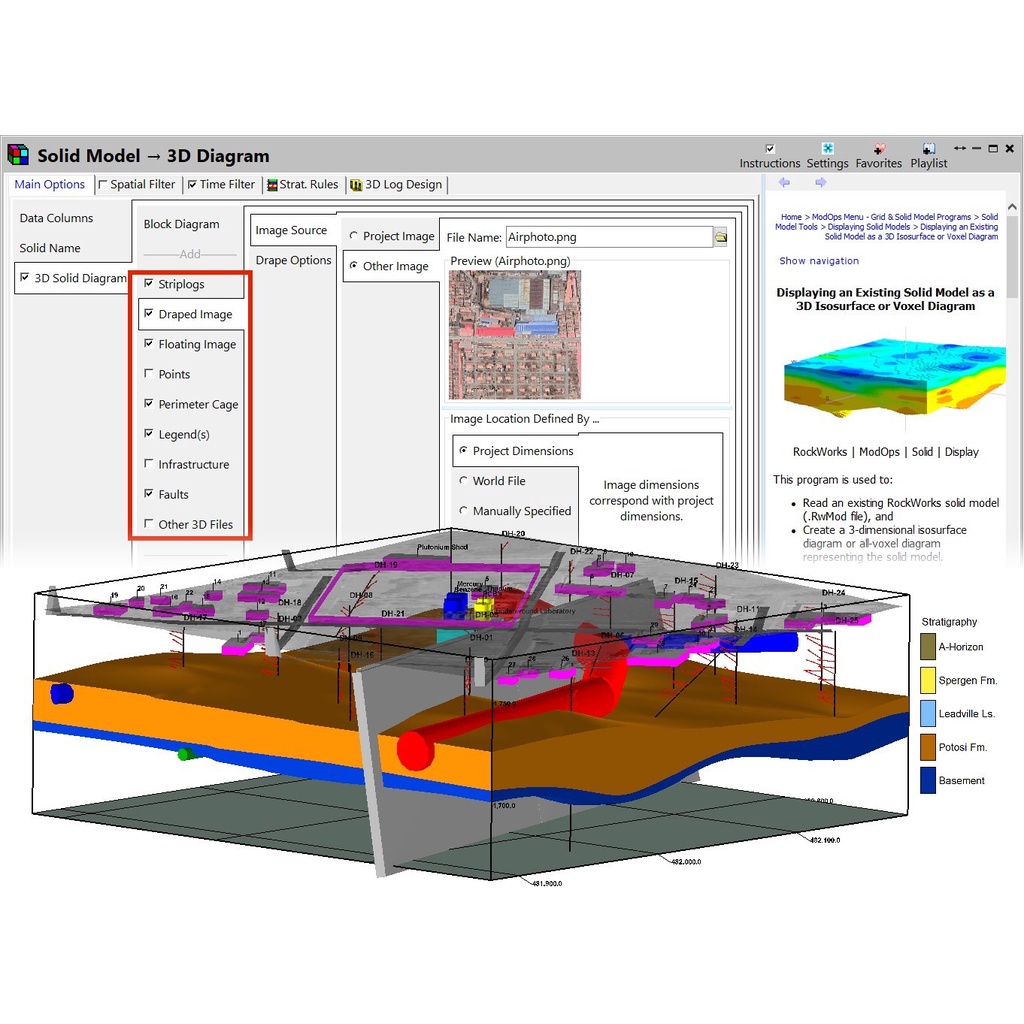Click the help panel forward arrow

pyautogui.click(x=820, y=183)
